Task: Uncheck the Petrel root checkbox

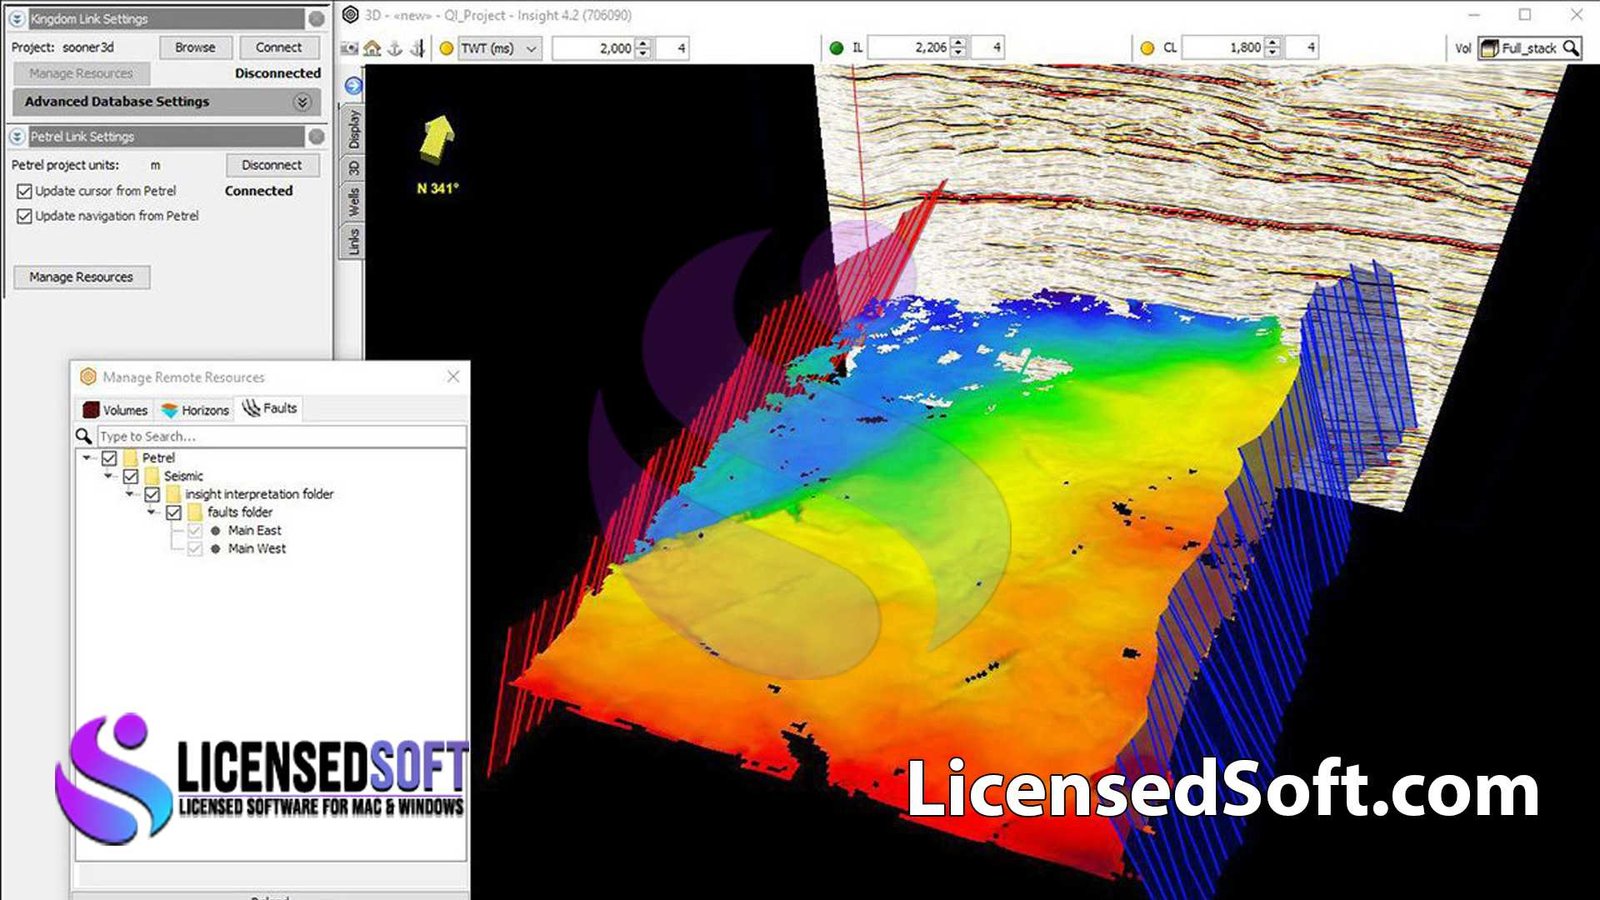Action: [x=109, y=458]
